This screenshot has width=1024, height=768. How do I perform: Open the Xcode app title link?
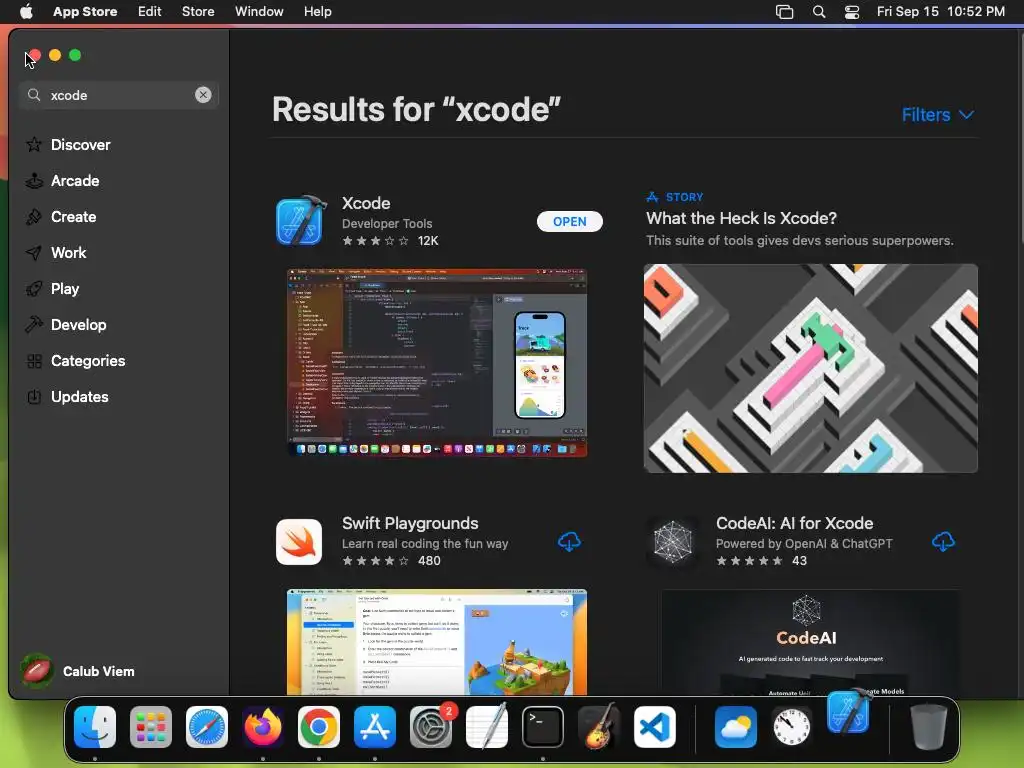pyautogui.click(x=366, y=203)
